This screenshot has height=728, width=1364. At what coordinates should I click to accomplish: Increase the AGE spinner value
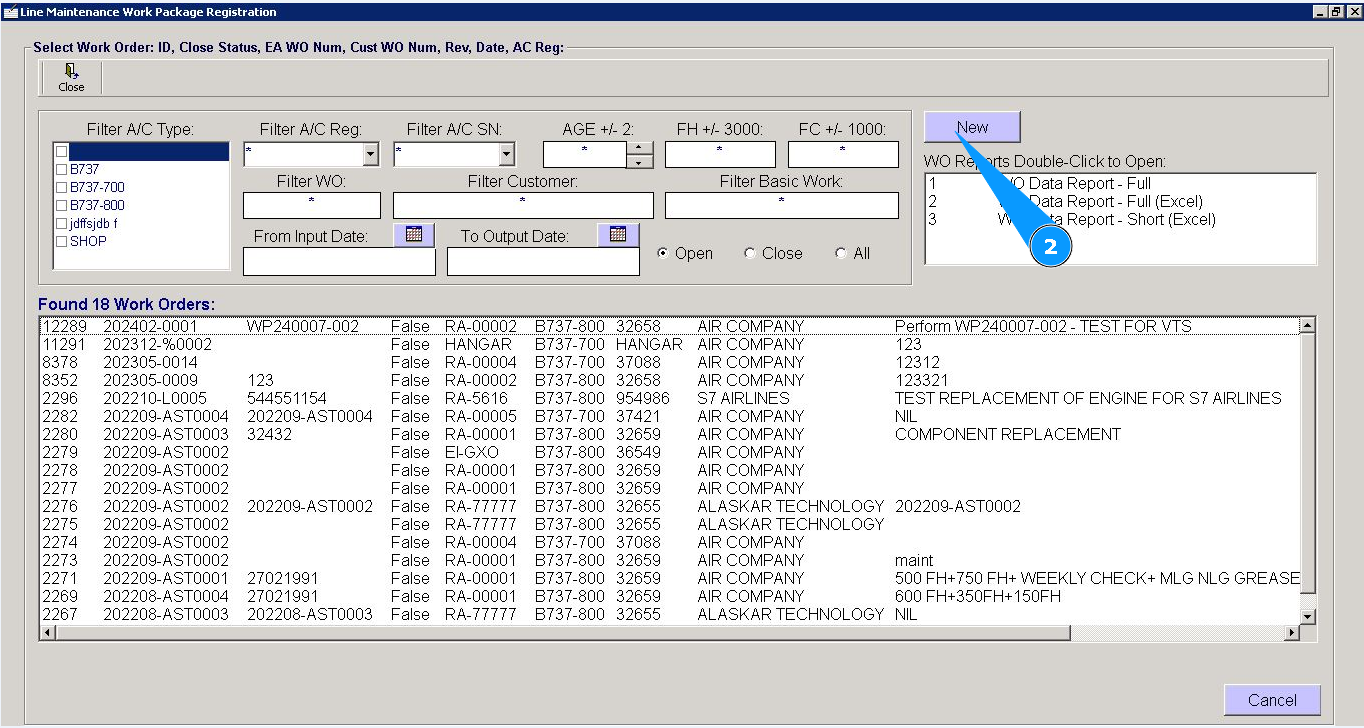tap(639, 148)
